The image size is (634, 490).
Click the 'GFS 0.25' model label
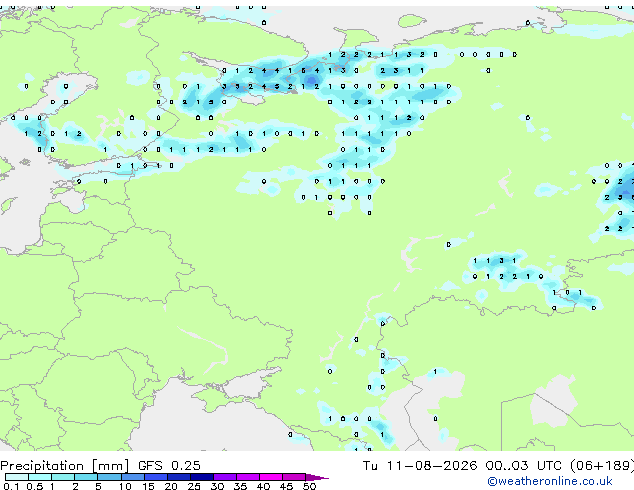pyautogui.click(x=169, y=466)
